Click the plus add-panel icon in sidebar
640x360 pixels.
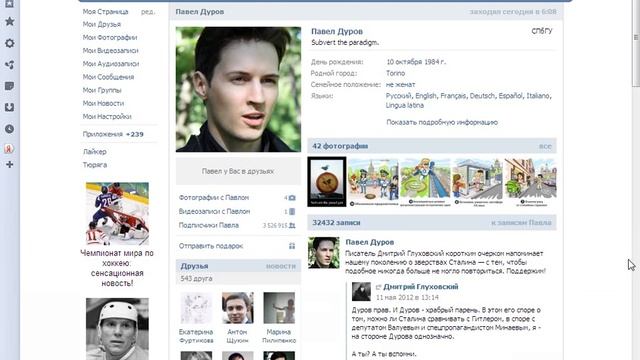coord(9,164)
